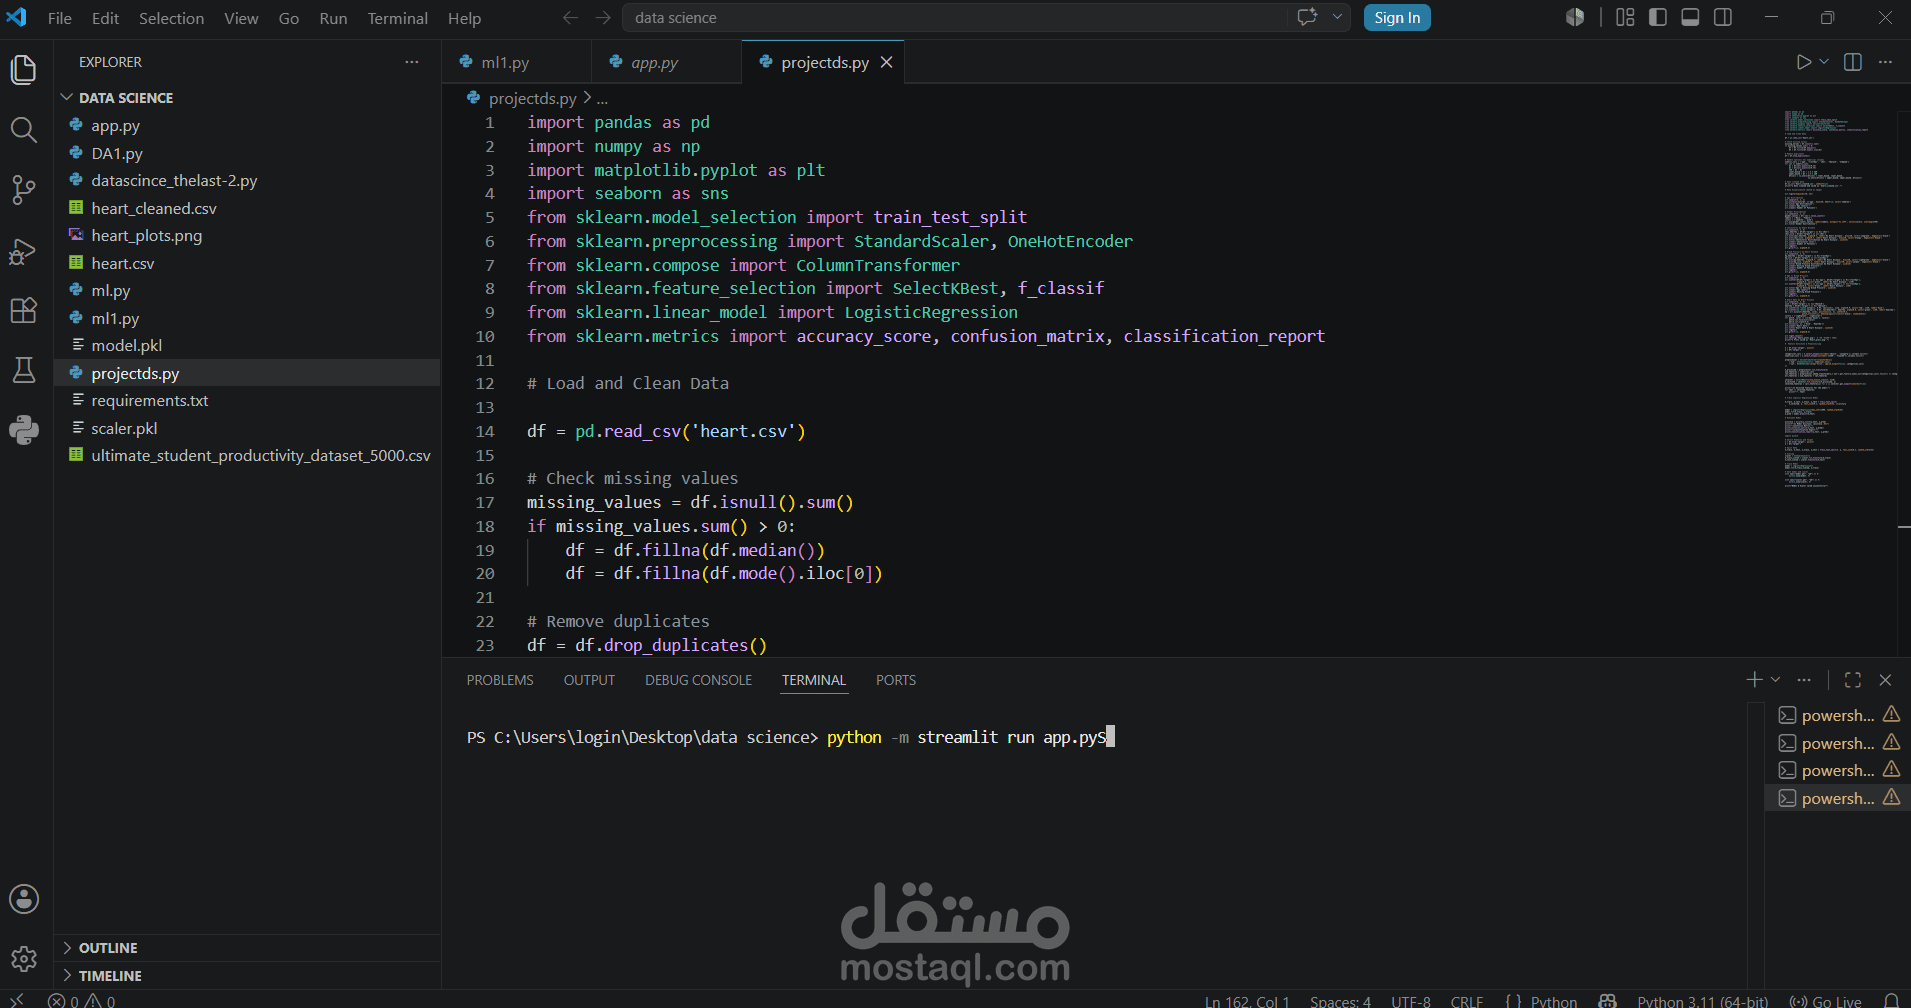Open the Copilot chat icon in title bar
Viewport: 1911px width, 1008px height.
pyautogui.click(x=1307, y=17)
